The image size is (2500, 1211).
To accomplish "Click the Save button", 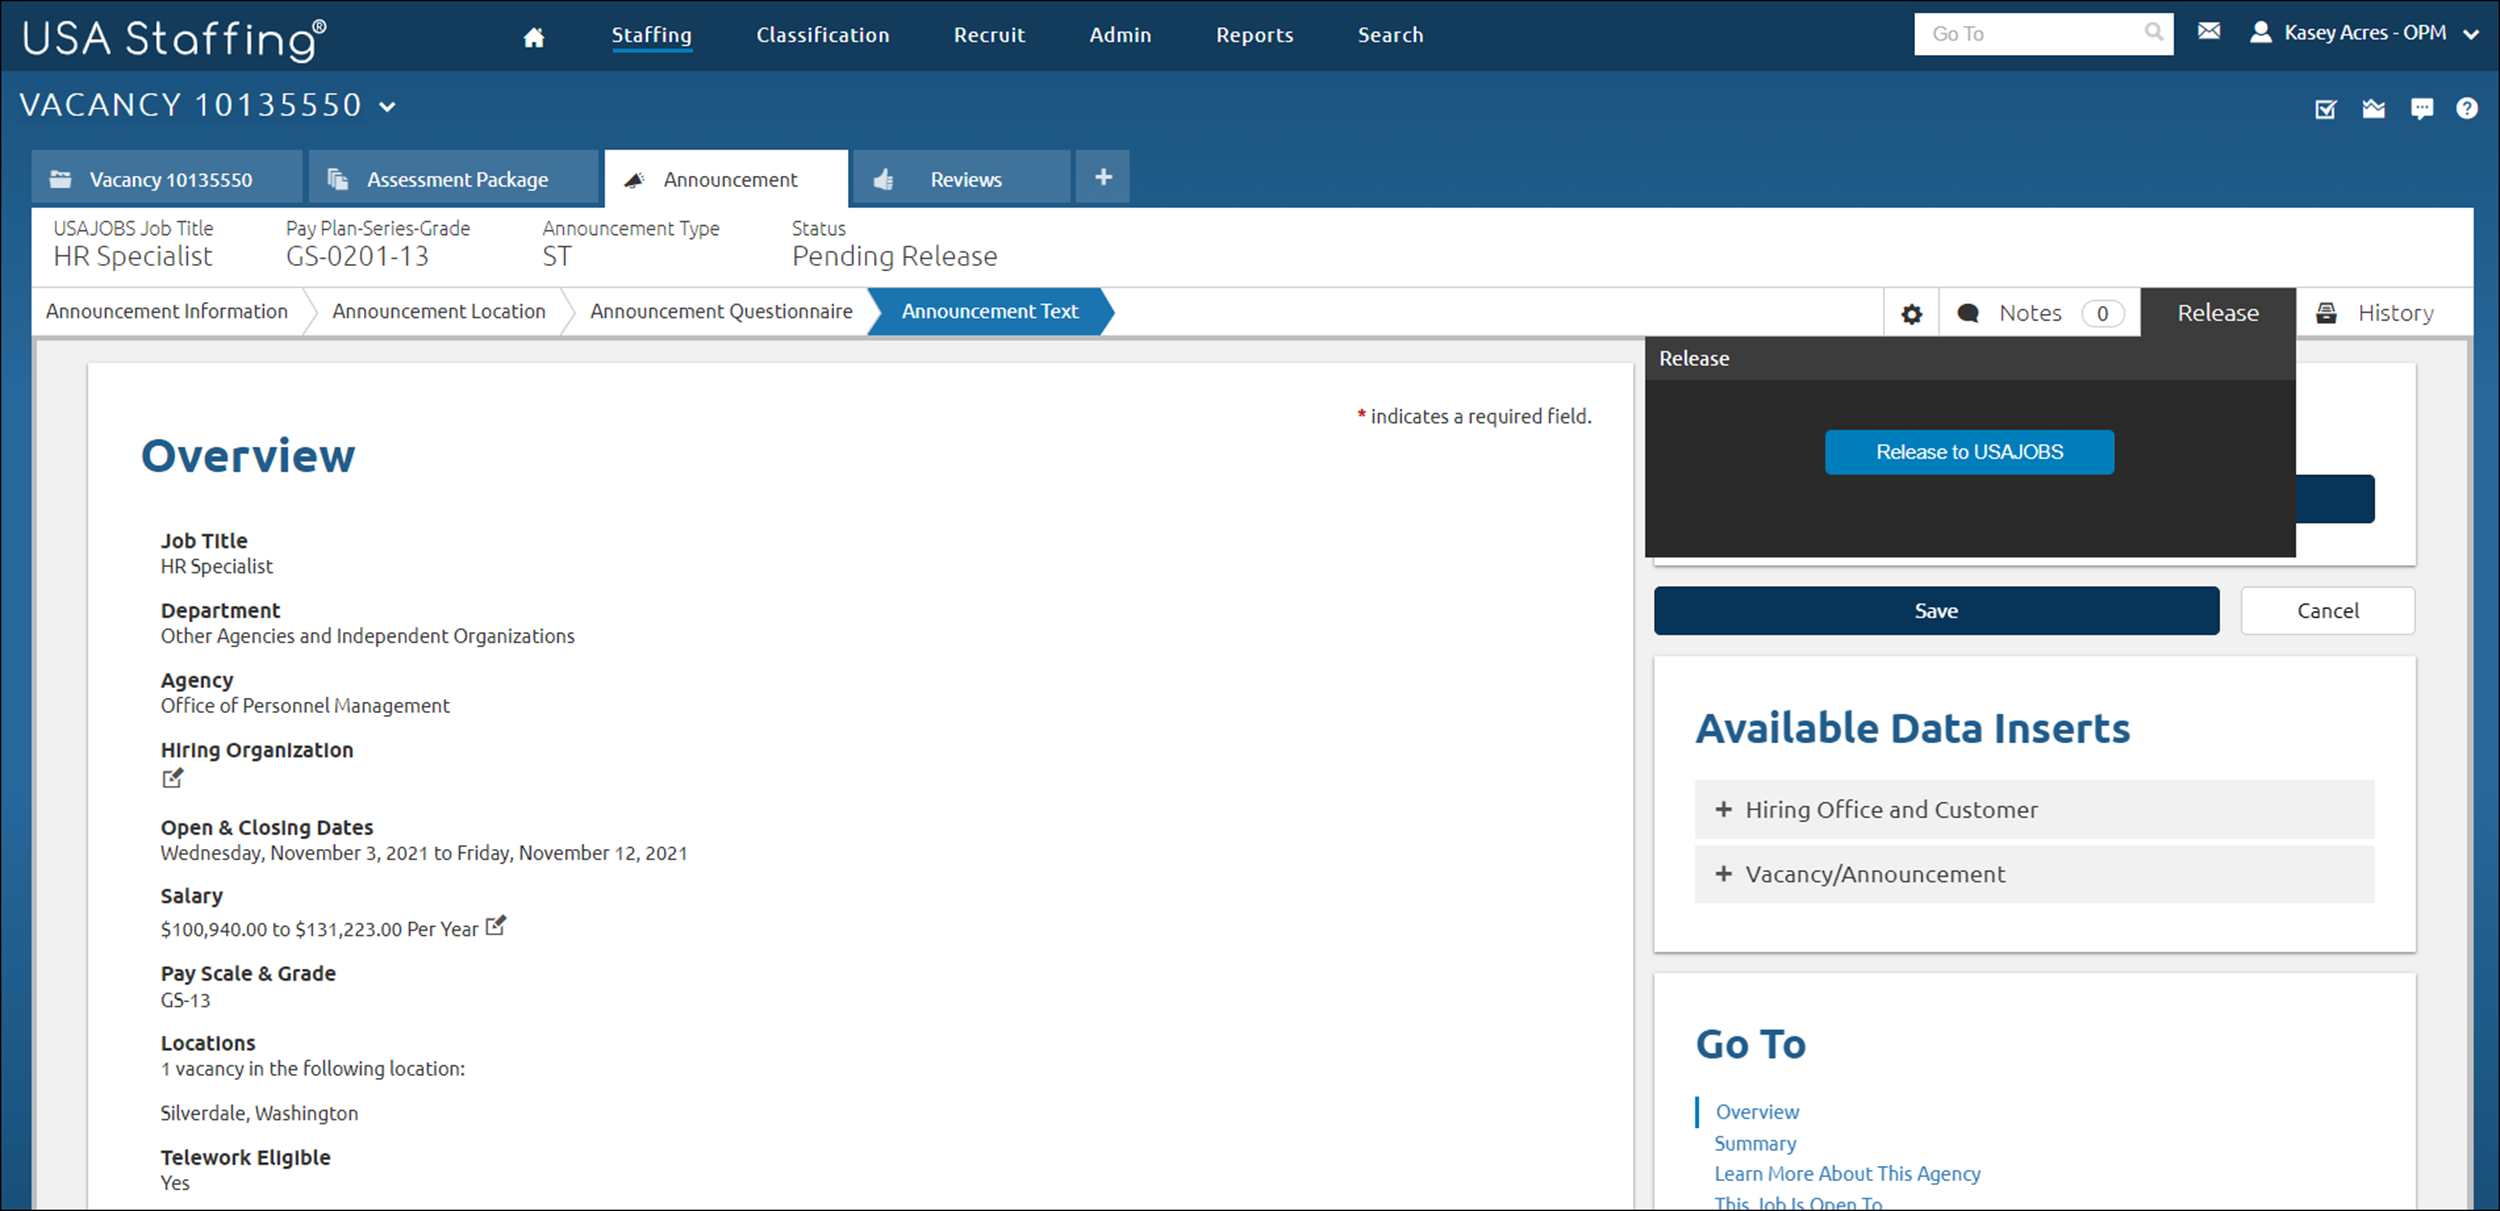I will tap(1936, 611).
